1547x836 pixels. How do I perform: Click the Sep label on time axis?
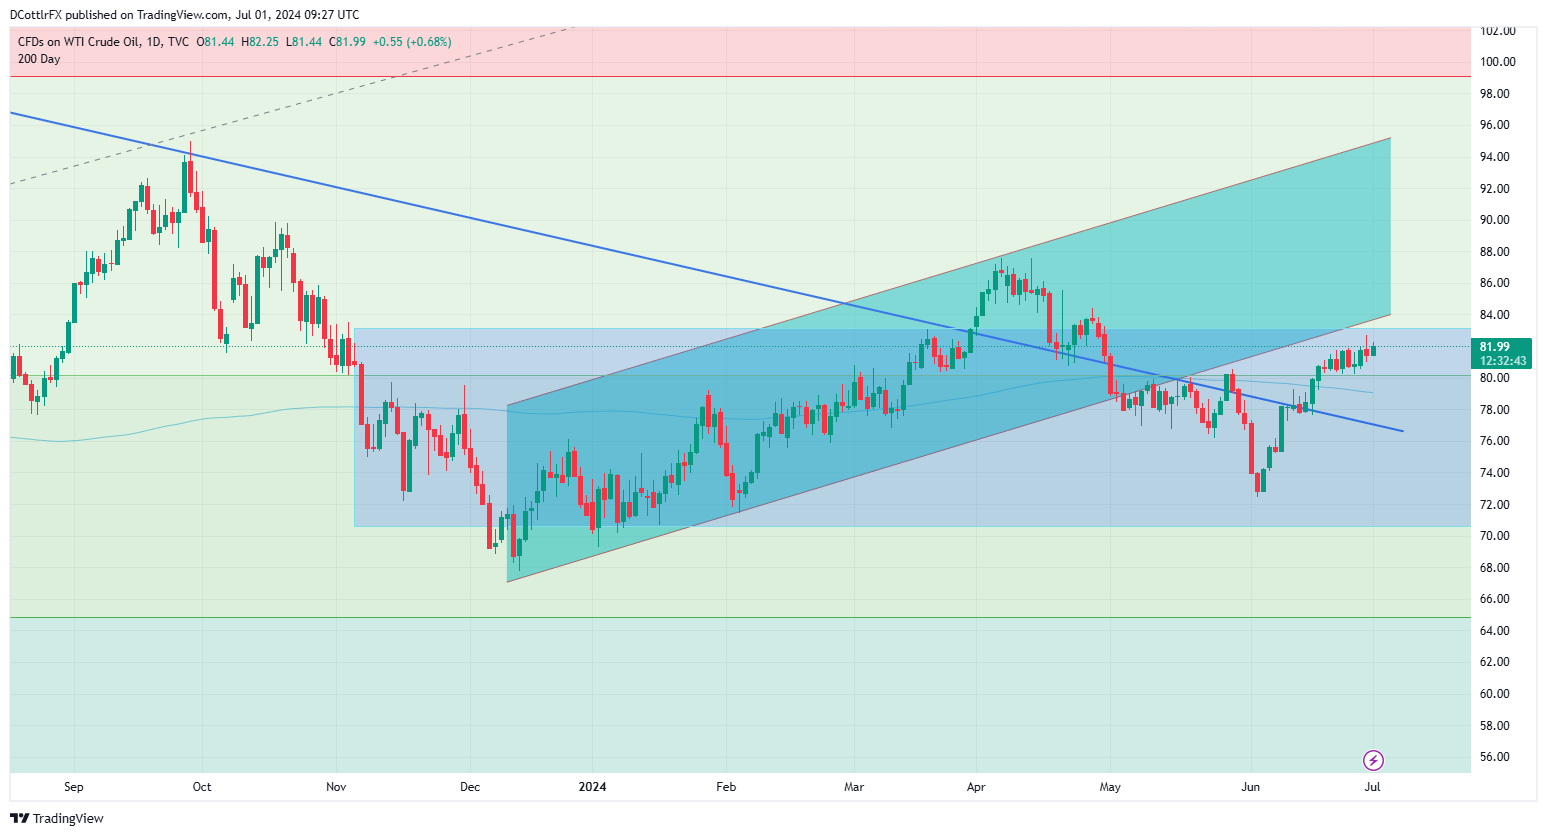[73, 787]
